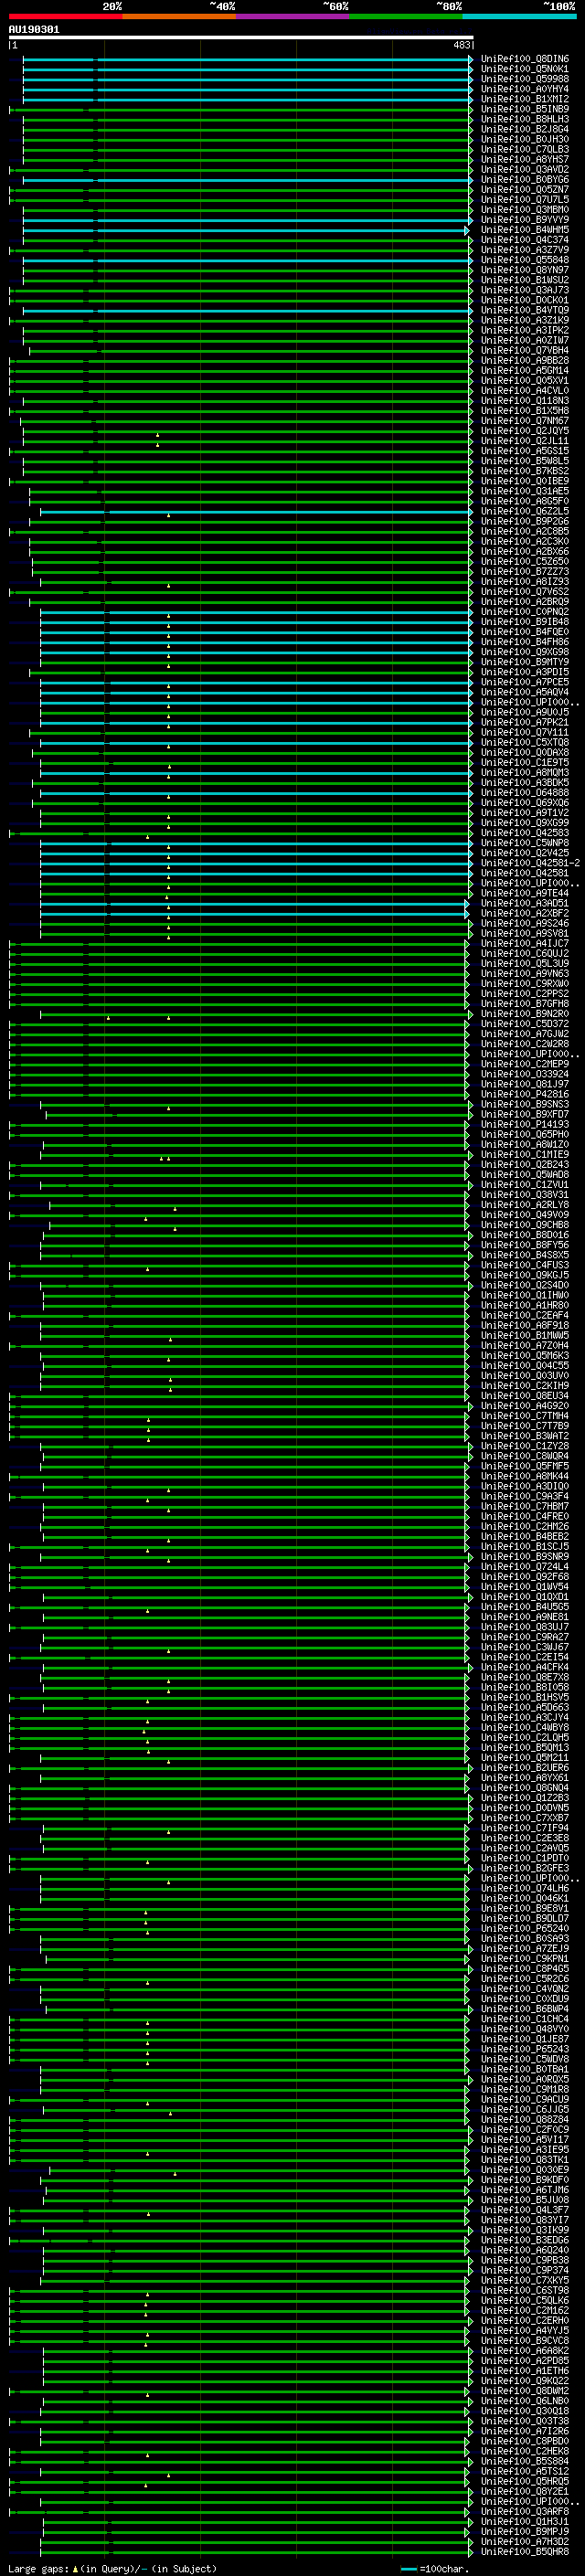Select hit label UniRef100_A8MQM3
The height and width of the screenshot is (2576, 585).
pyautogui.click(x=525, y=772)
